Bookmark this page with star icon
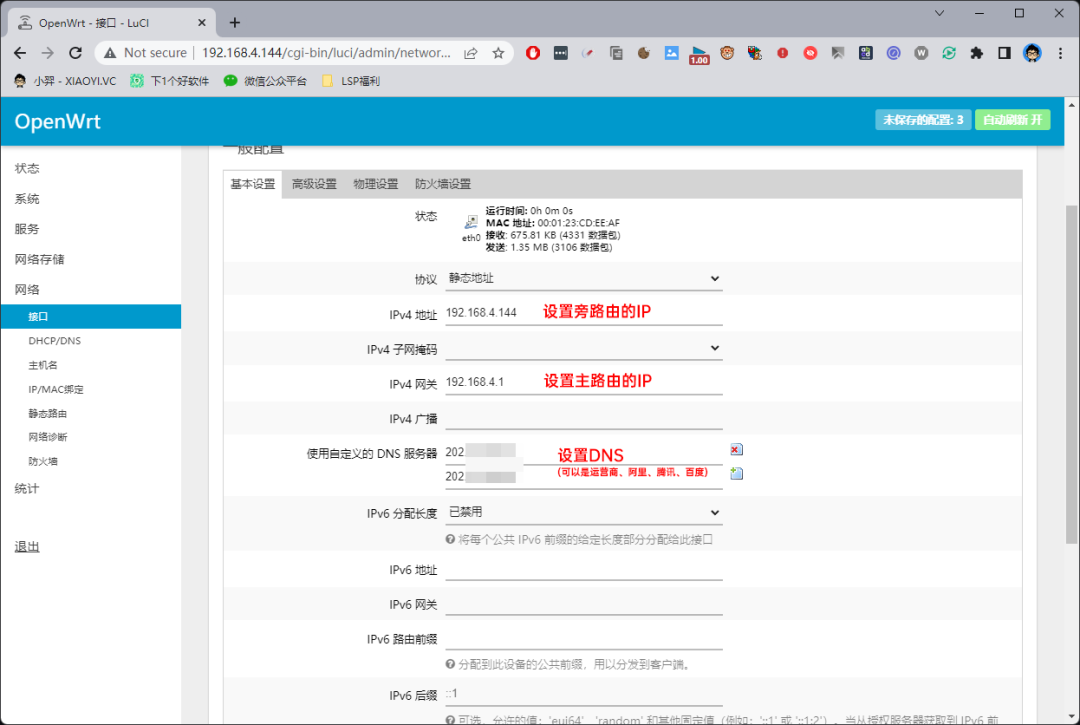This screenshot has height=725, width=1080. [x=498, y=53]
